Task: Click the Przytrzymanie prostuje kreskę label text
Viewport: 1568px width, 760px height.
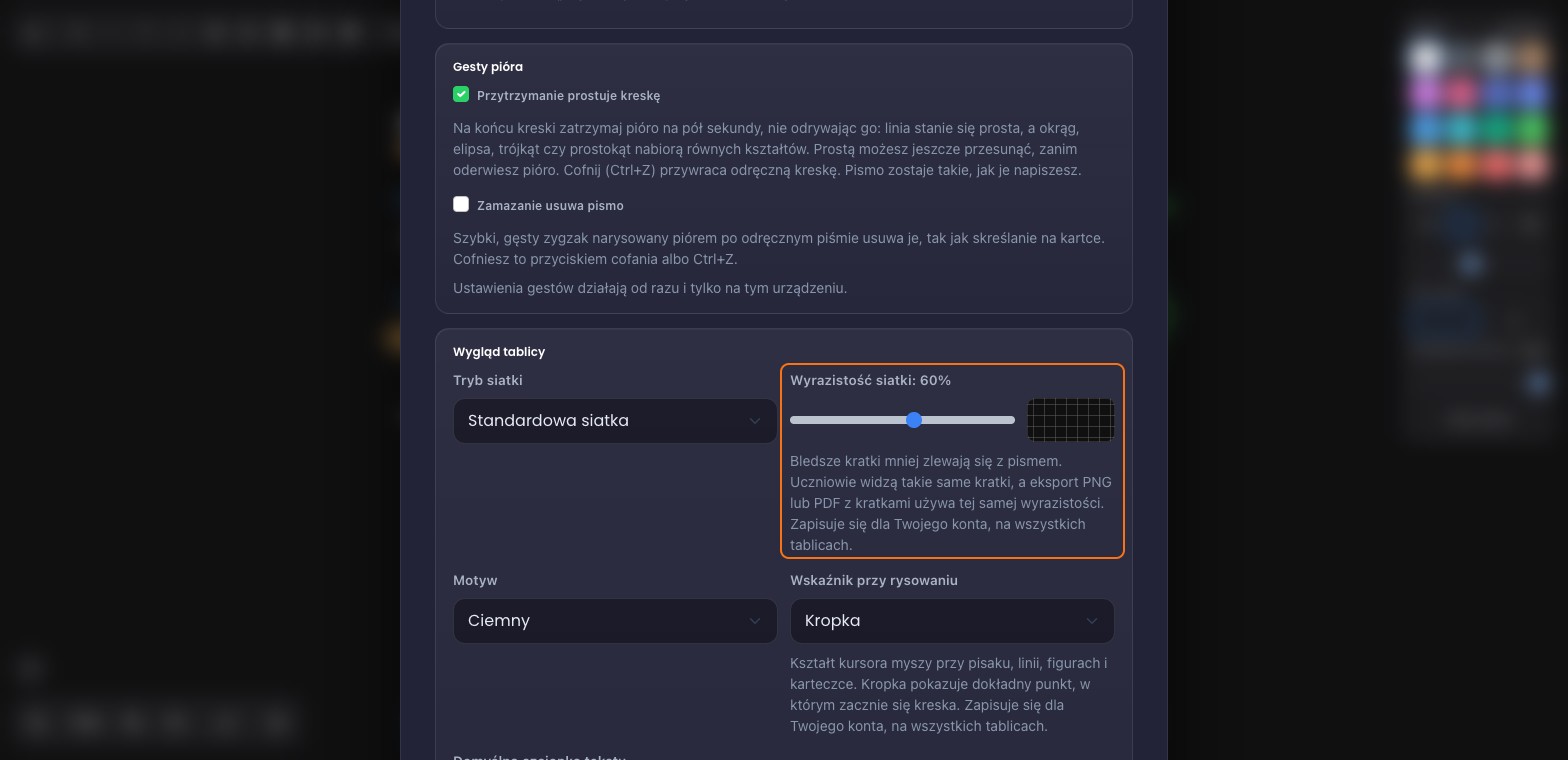Action: point(568,96)
